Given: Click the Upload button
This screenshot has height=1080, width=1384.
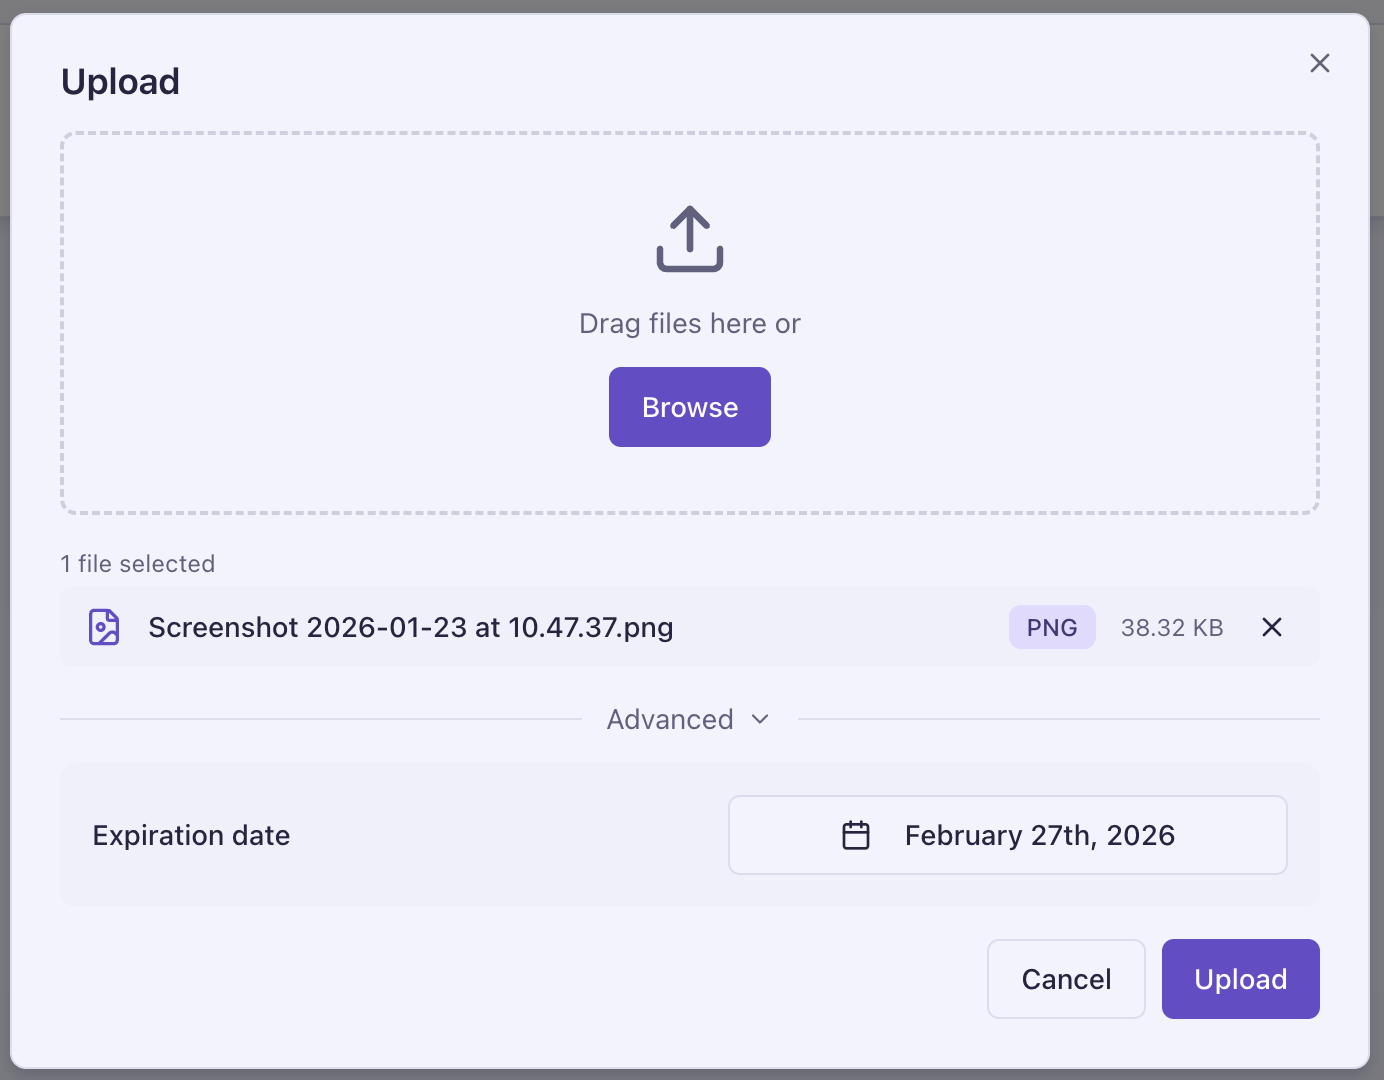Looking at the screenshot, I should (1240, 979).
